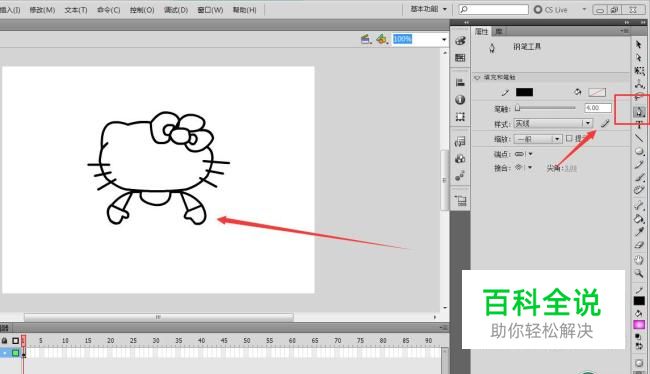The height and width of the screenshot is (374, 650).
Task: Select the Eraser tool
Action: click(639, 245)
